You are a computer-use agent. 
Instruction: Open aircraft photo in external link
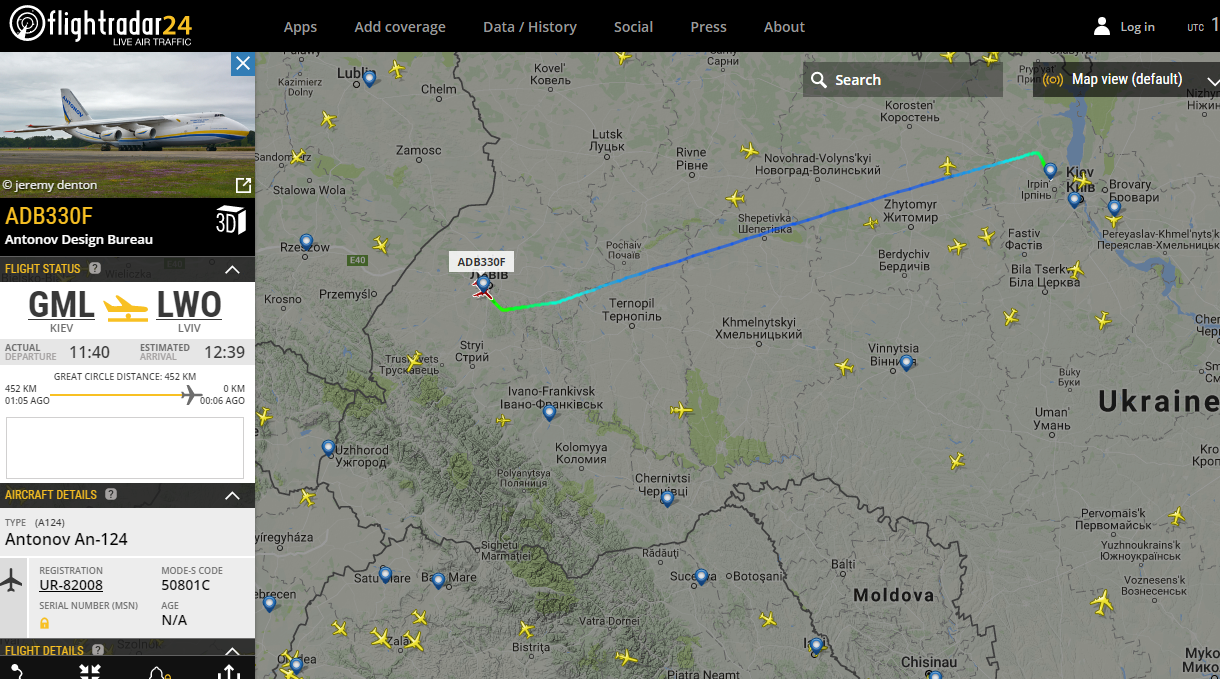coord(243,185)
